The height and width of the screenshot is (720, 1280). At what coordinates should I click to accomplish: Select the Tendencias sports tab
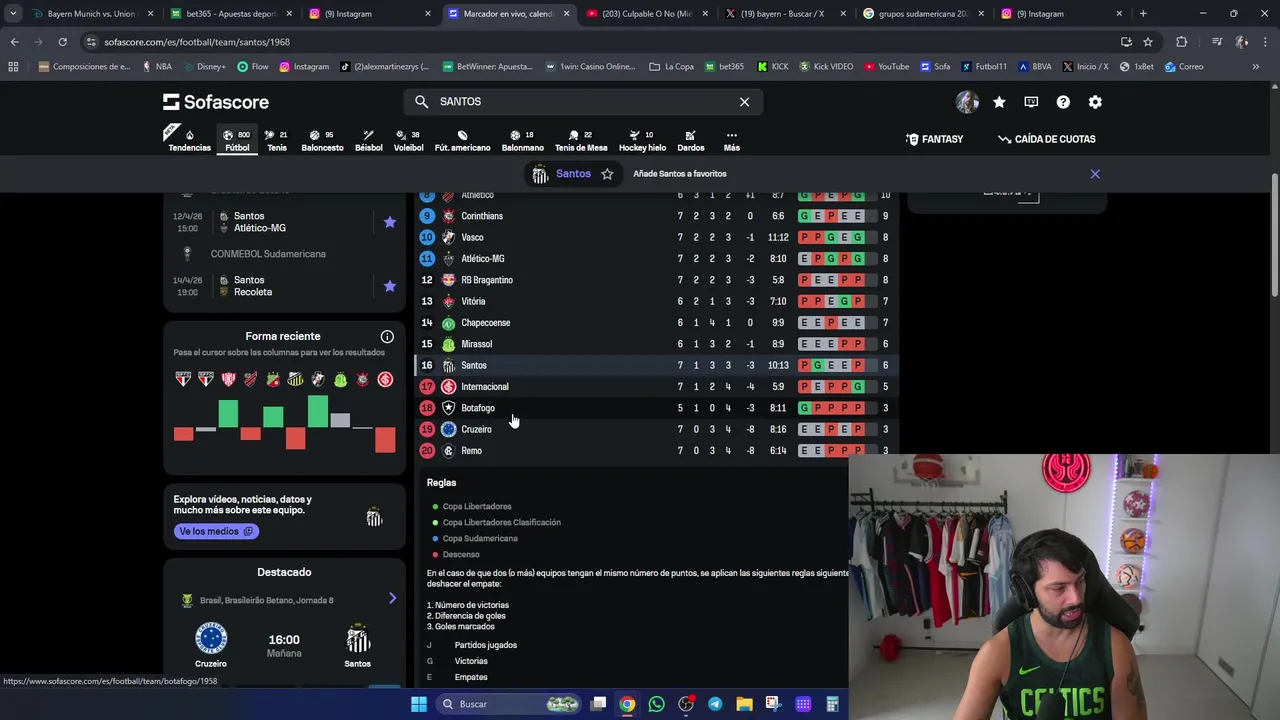[189, 140]
